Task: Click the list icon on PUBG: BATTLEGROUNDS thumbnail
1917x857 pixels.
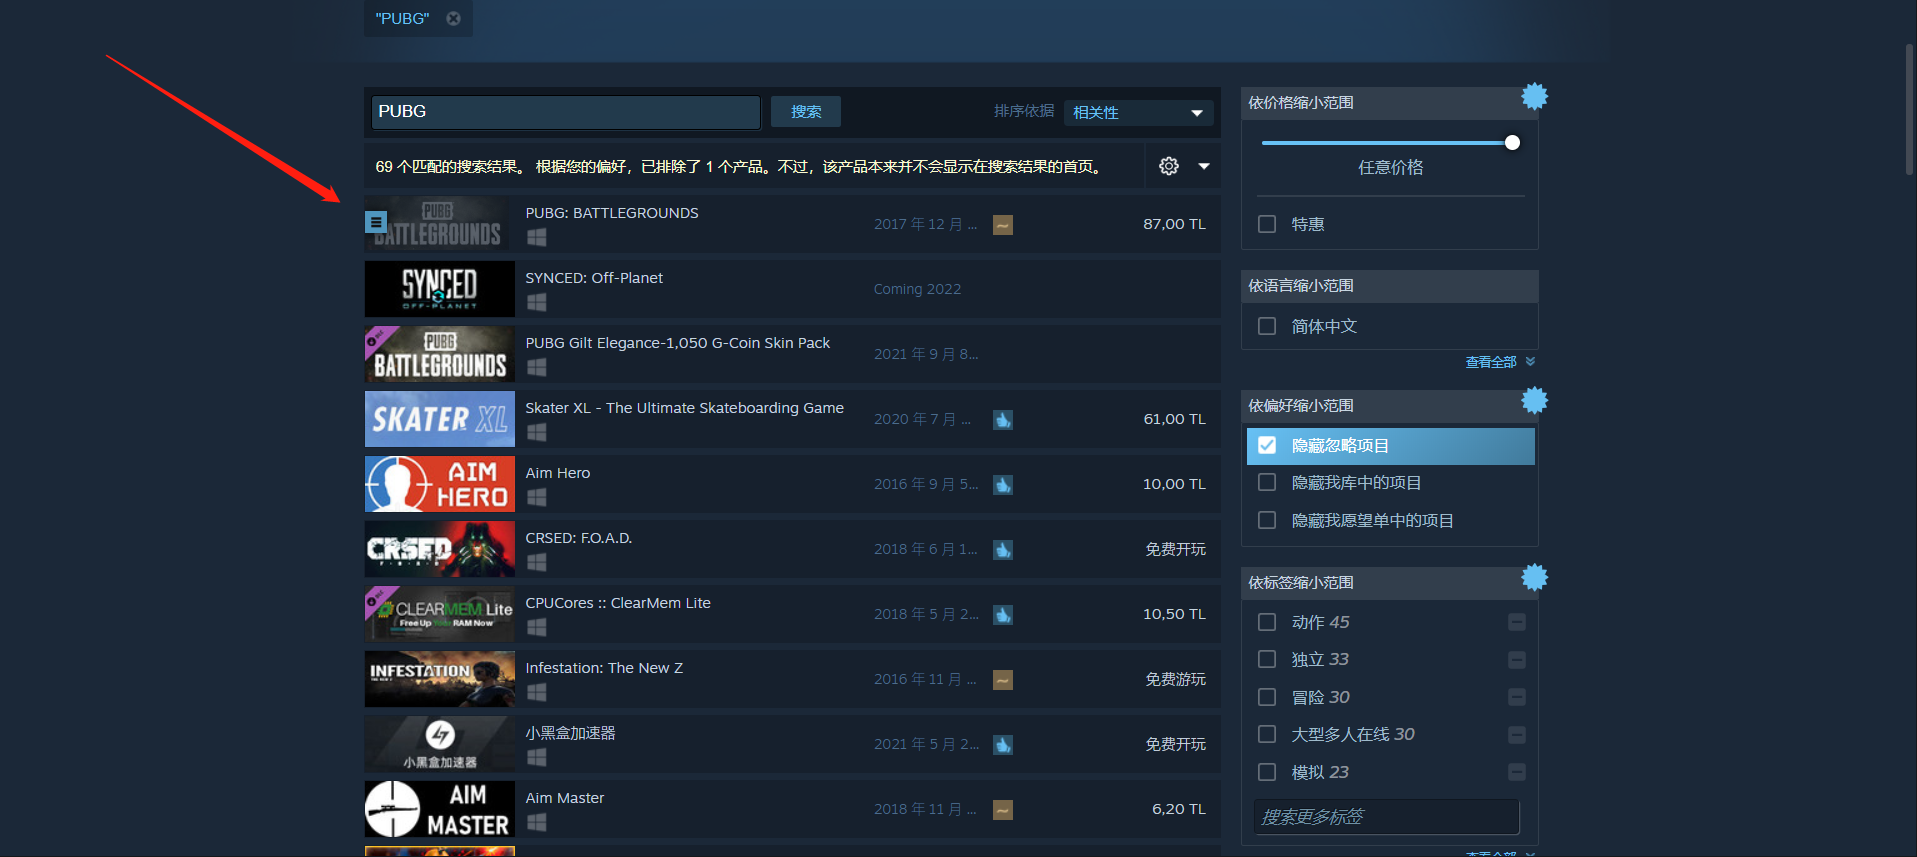Action: [x=376, y=222]
